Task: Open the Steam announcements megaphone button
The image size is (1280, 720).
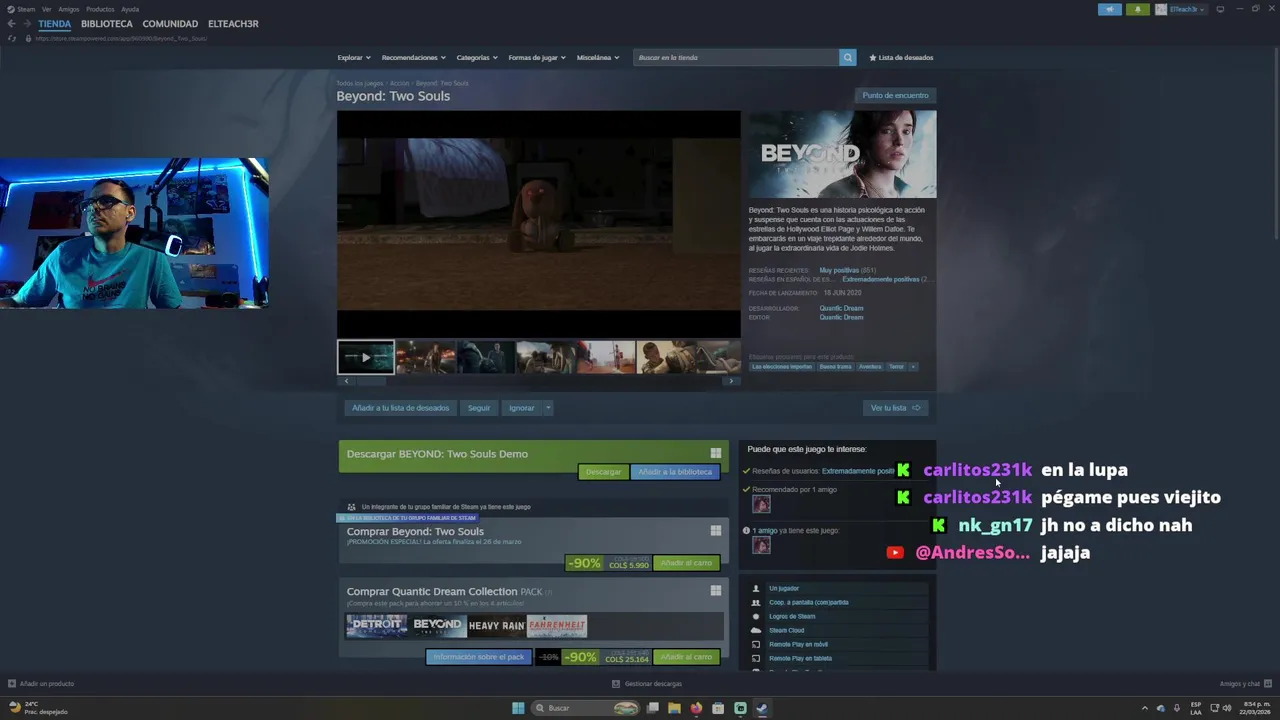Action: coord(1110,9)
